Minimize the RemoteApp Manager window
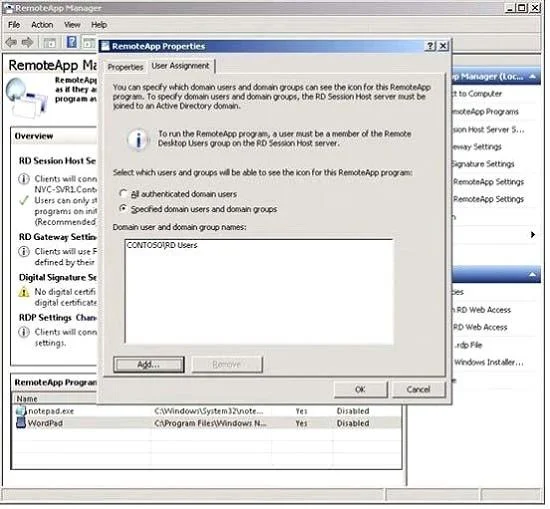The height and width of the screenshot is (509, 550). click(x=510, y=7)
